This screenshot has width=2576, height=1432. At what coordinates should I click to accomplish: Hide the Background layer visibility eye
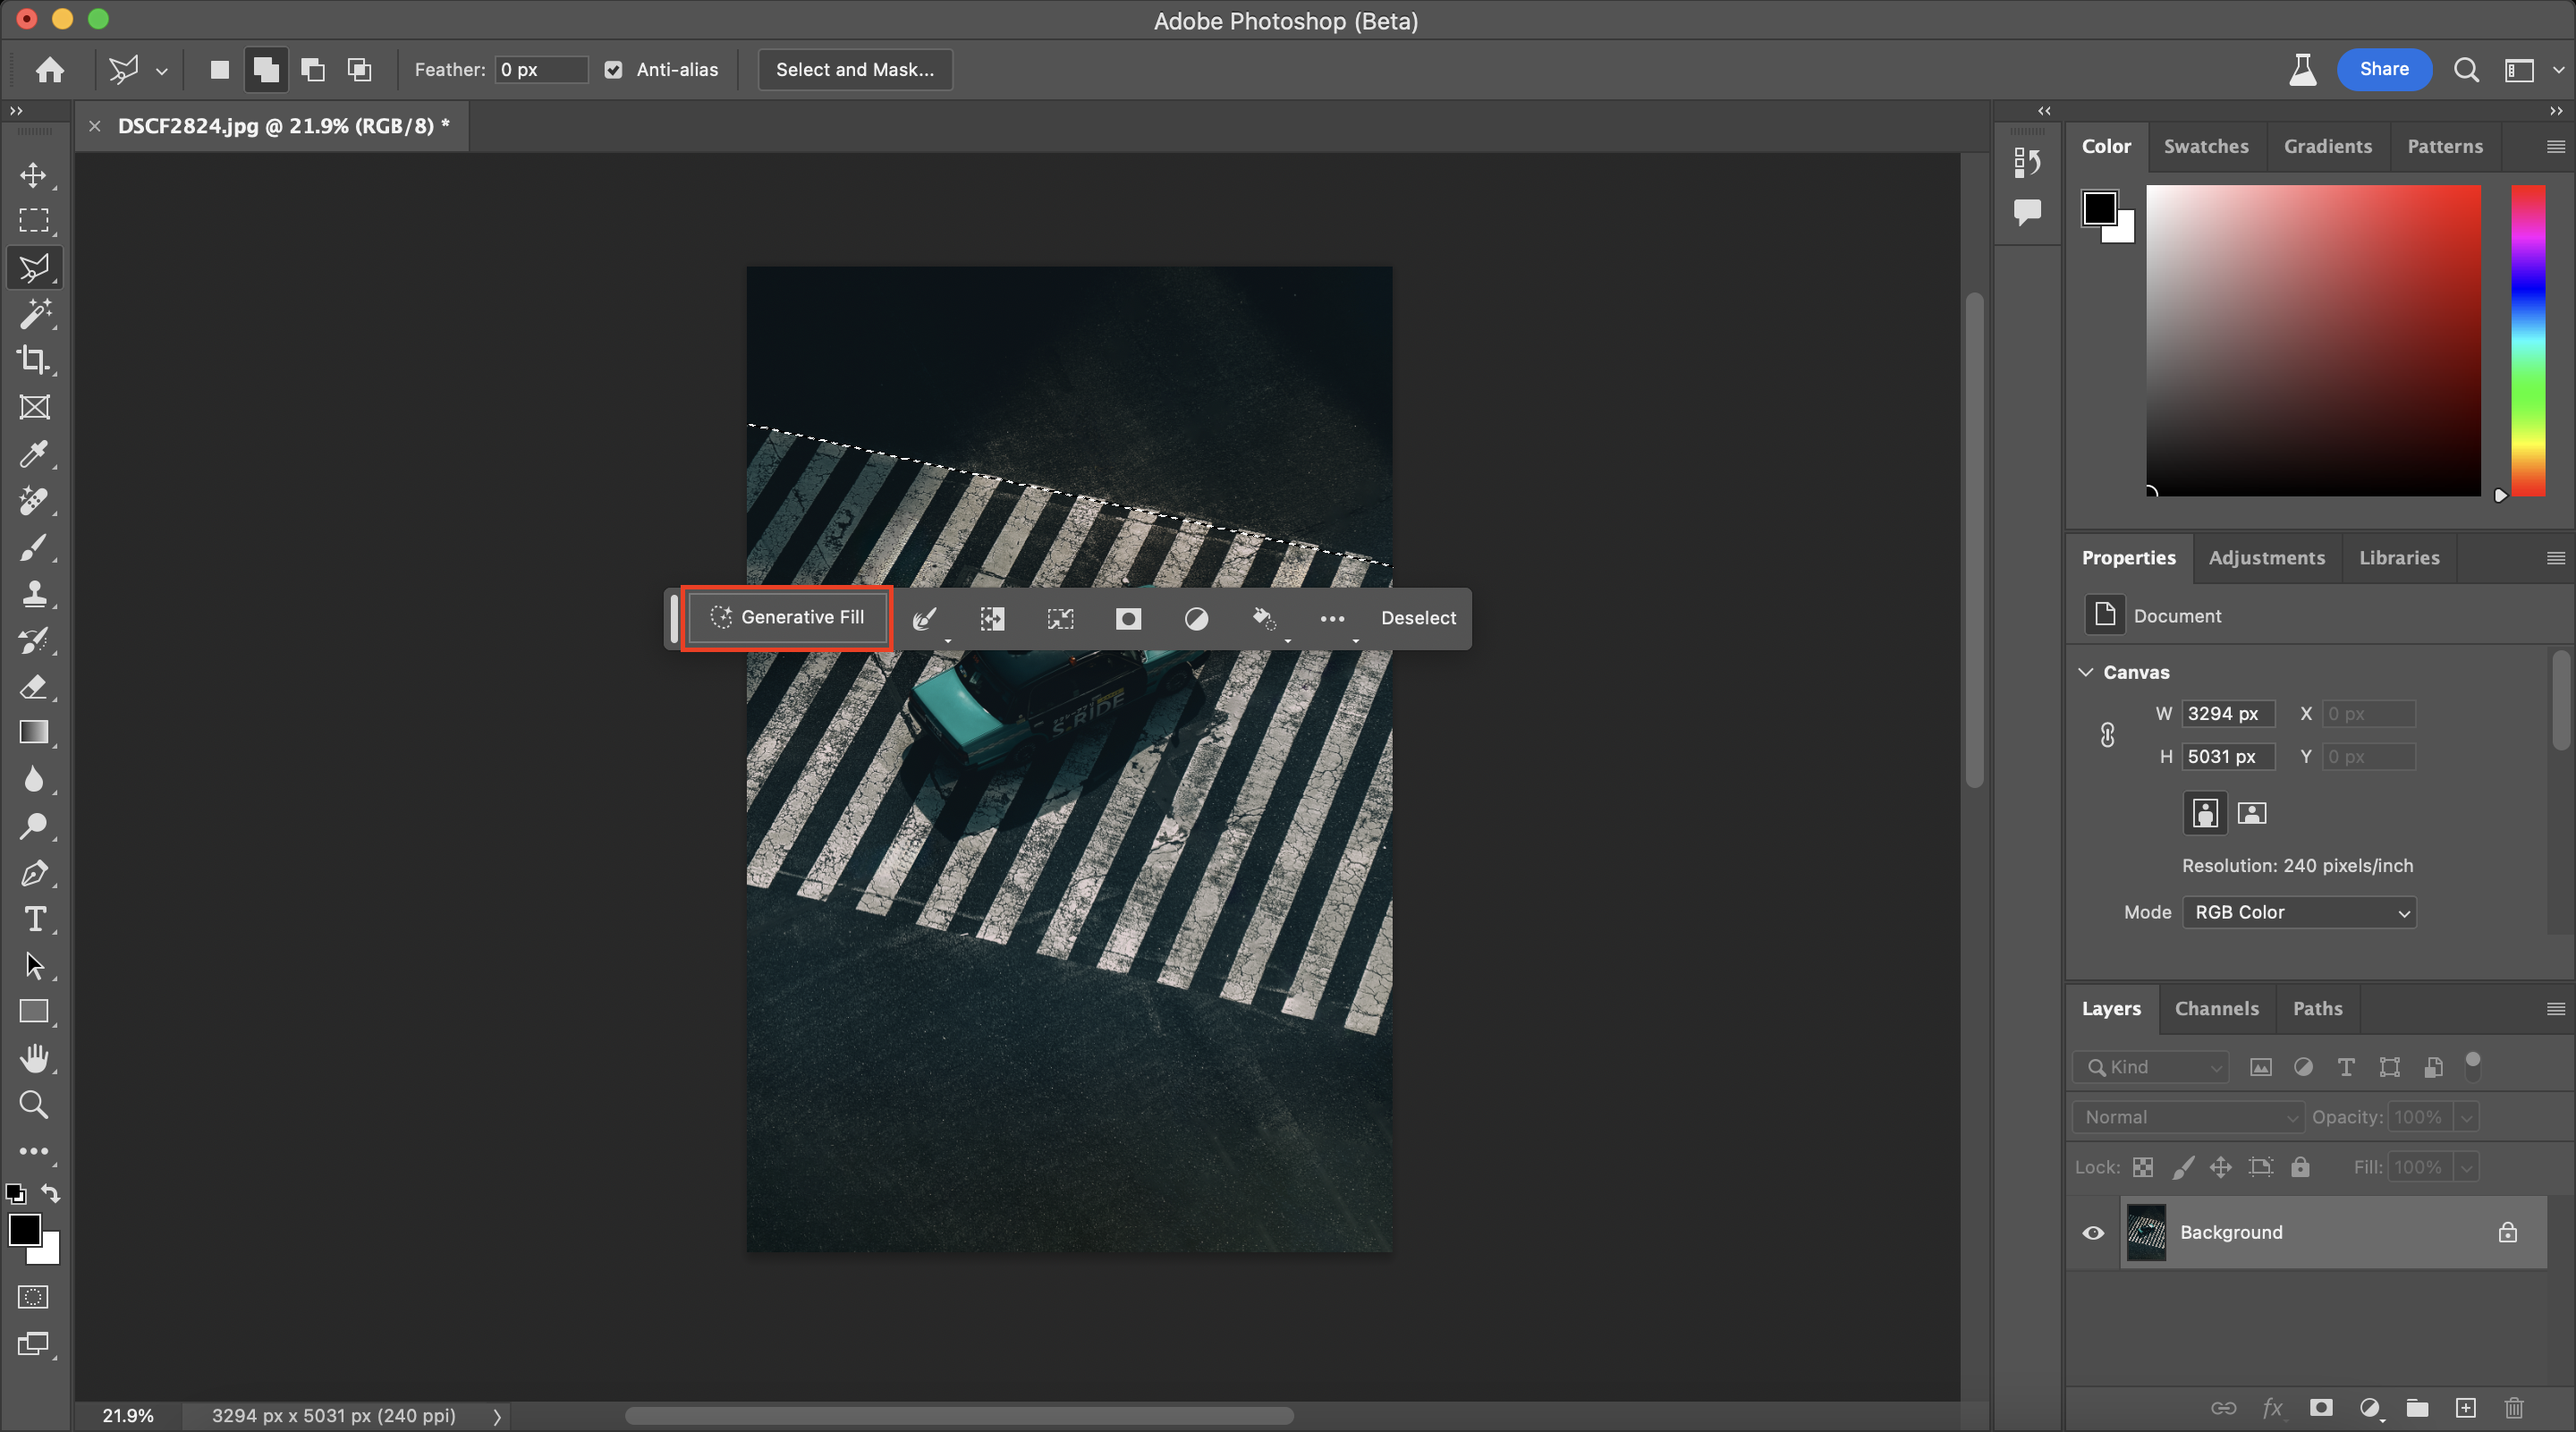pyautogui.click(x=2092, y=1233)
